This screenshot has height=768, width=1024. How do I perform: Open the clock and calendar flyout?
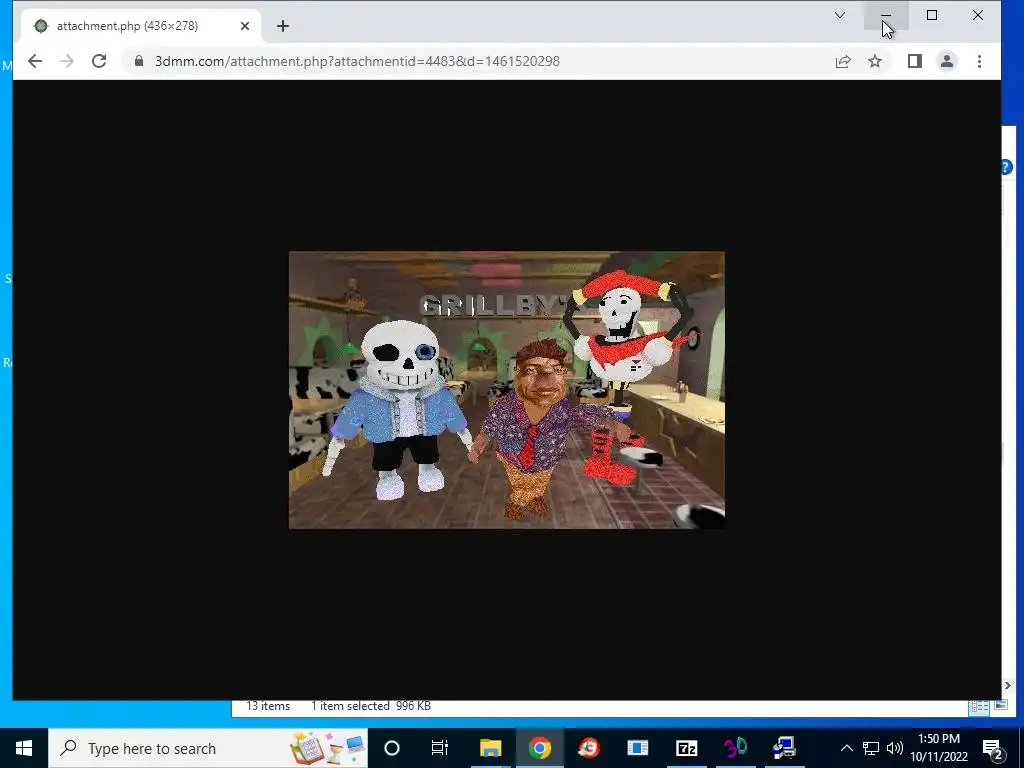coord(939,748)
